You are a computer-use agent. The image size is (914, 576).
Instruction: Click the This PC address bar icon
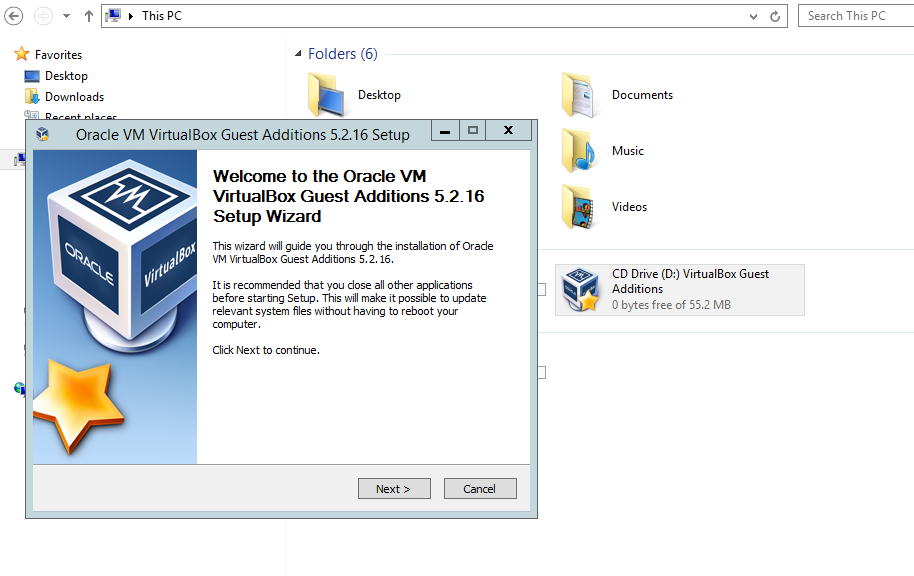113,16
